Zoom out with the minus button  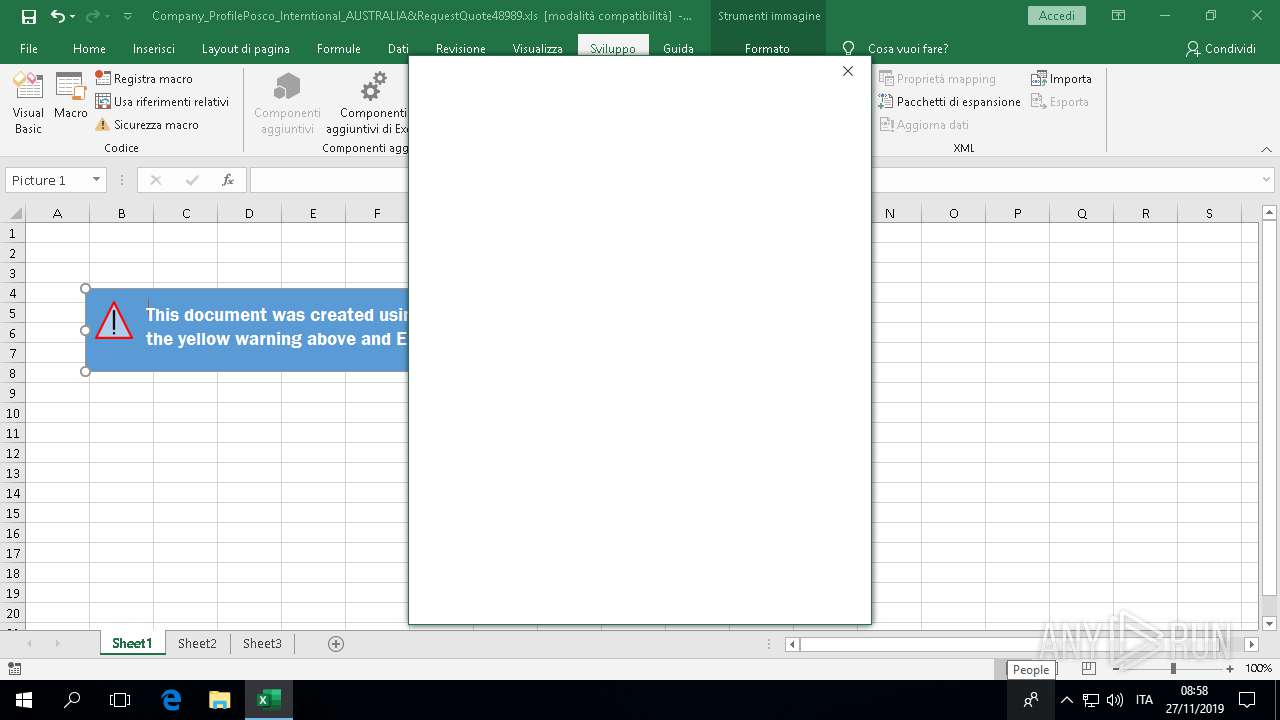pos(1116,669)
